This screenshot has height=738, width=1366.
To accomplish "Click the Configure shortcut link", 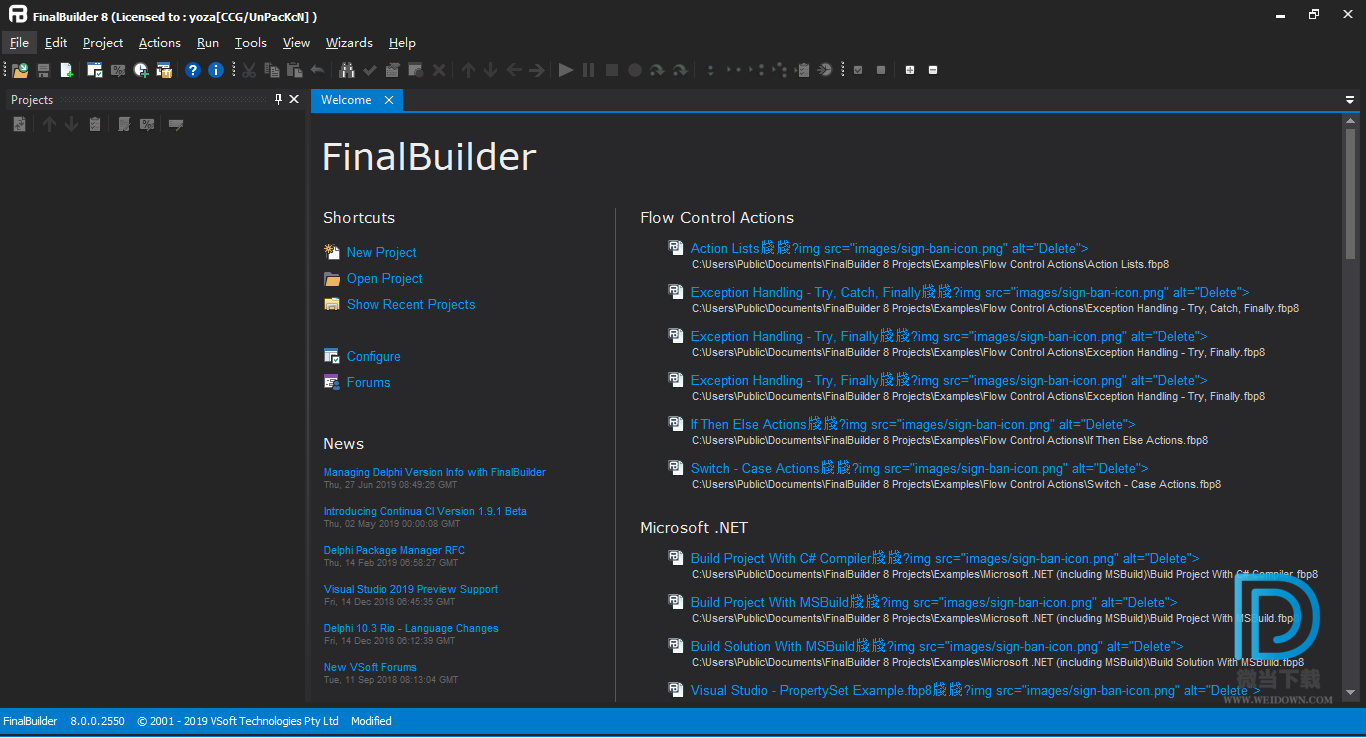I will [373, 357].
